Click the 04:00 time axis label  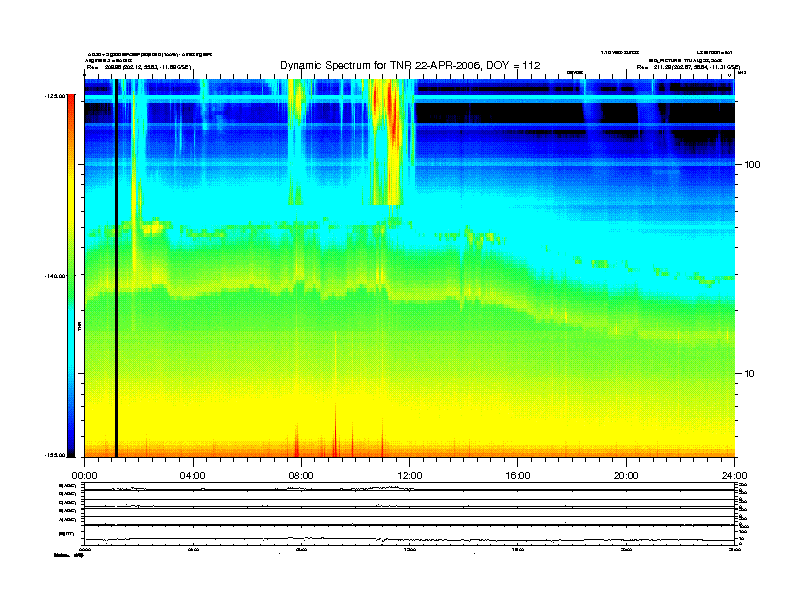point(193,476)
